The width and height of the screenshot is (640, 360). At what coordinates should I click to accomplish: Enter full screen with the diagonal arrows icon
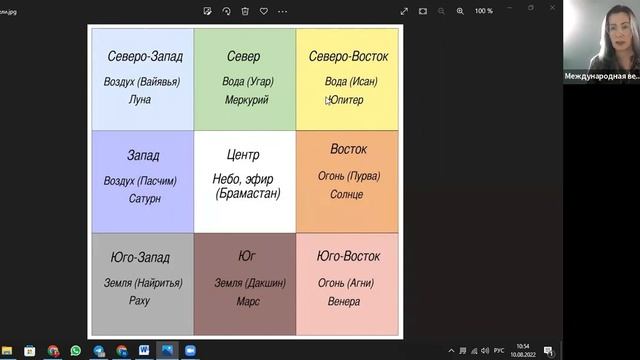(404, 11)
